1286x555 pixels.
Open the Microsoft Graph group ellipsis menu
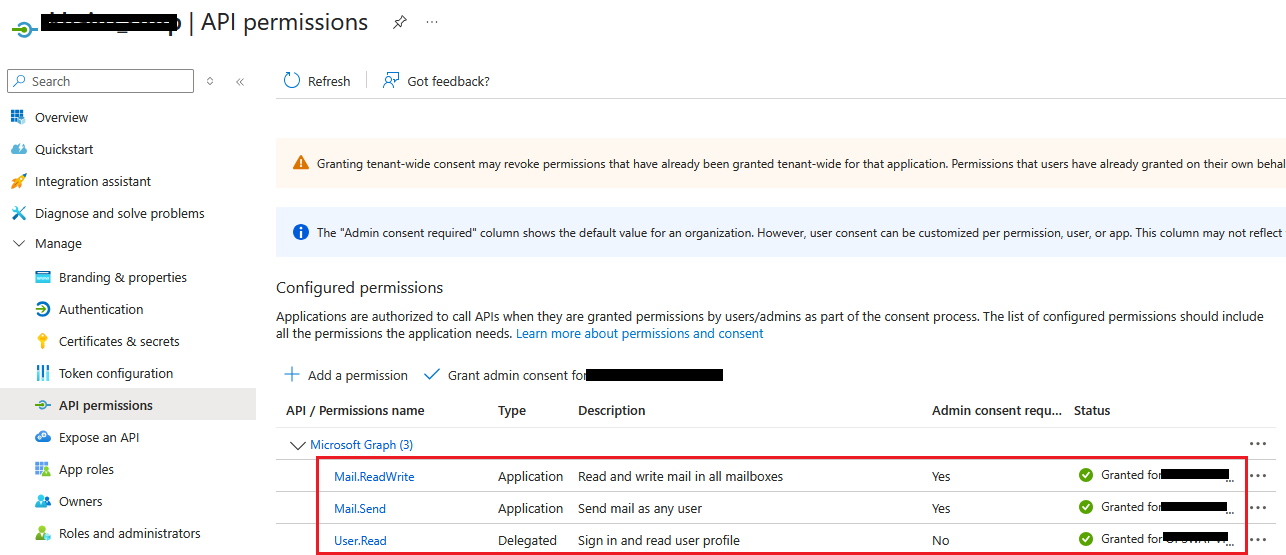[1258, 444]
